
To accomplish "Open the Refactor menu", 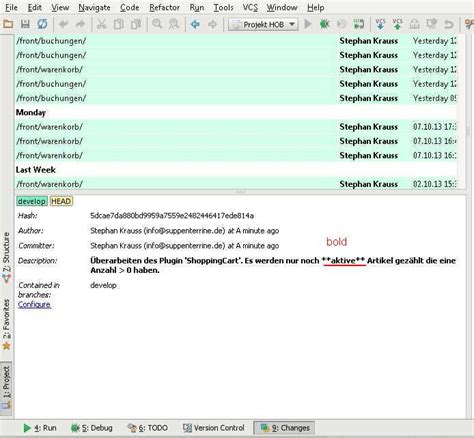I will 164,7.
